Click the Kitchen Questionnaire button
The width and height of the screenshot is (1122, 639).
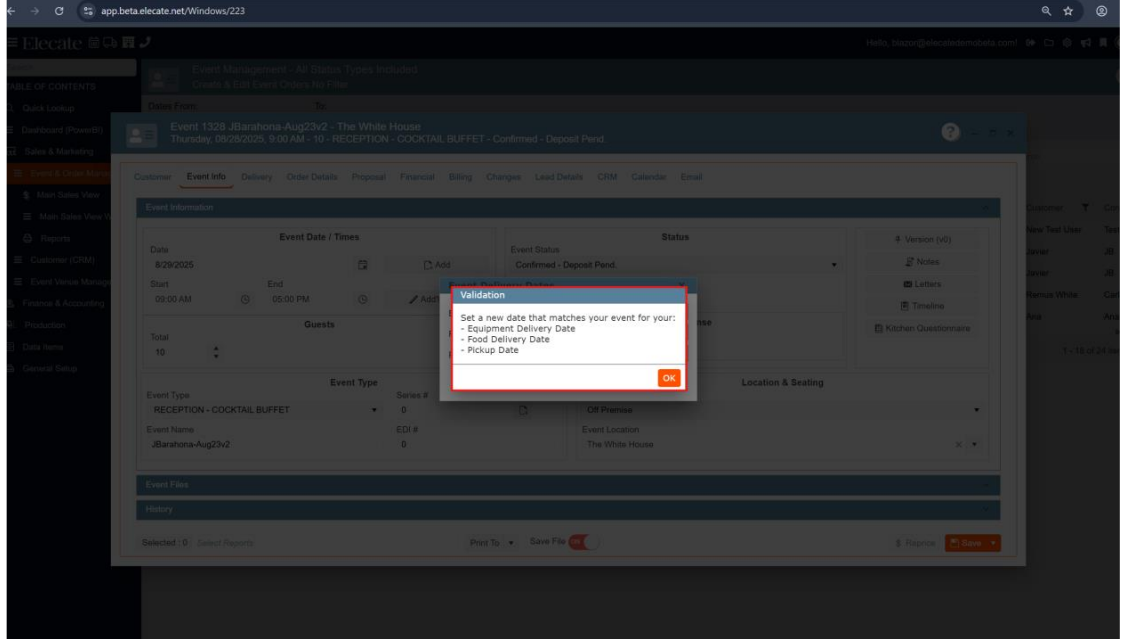tap(922, 328)
